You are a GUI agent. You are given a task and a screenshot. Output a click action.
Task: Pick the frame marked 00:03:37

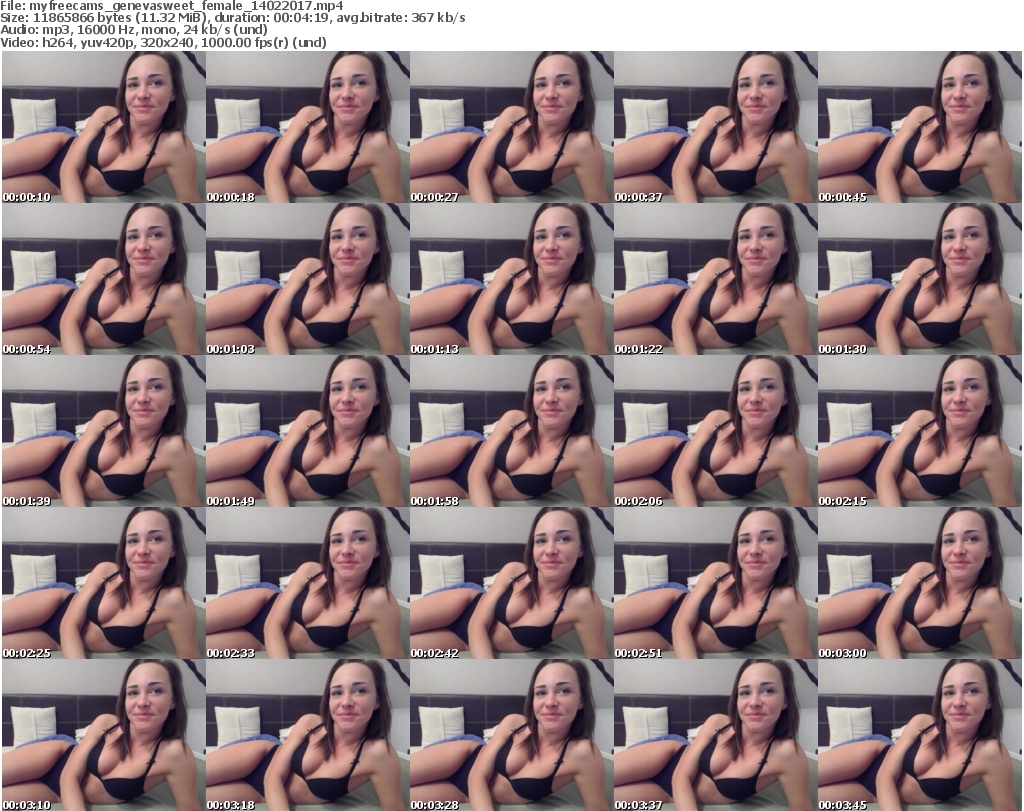[715, 735]
